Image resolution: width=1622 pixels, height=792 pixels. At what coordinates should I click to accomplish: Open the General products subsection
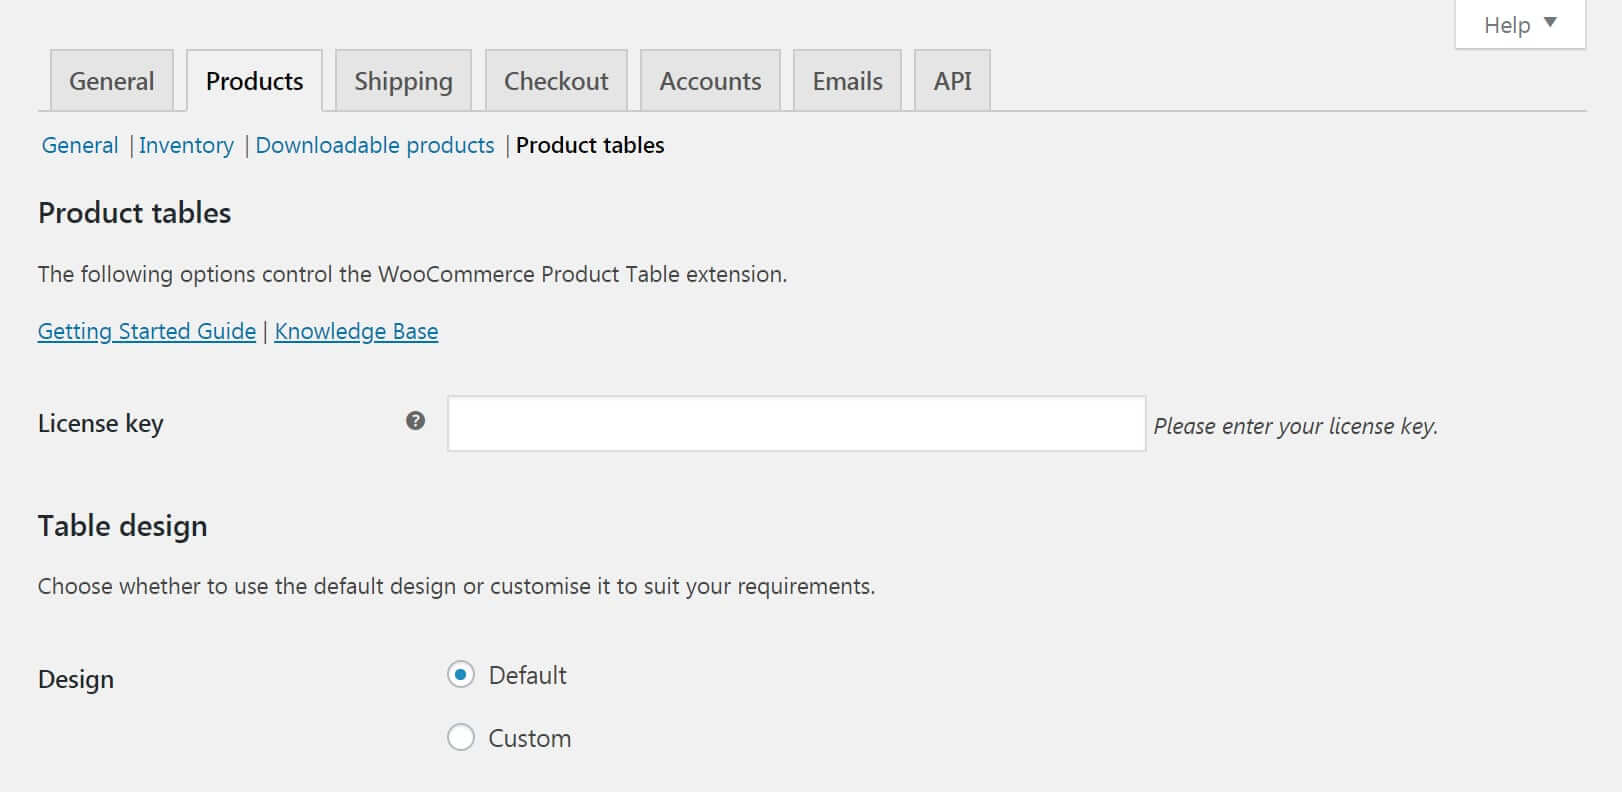pos(79,145)
